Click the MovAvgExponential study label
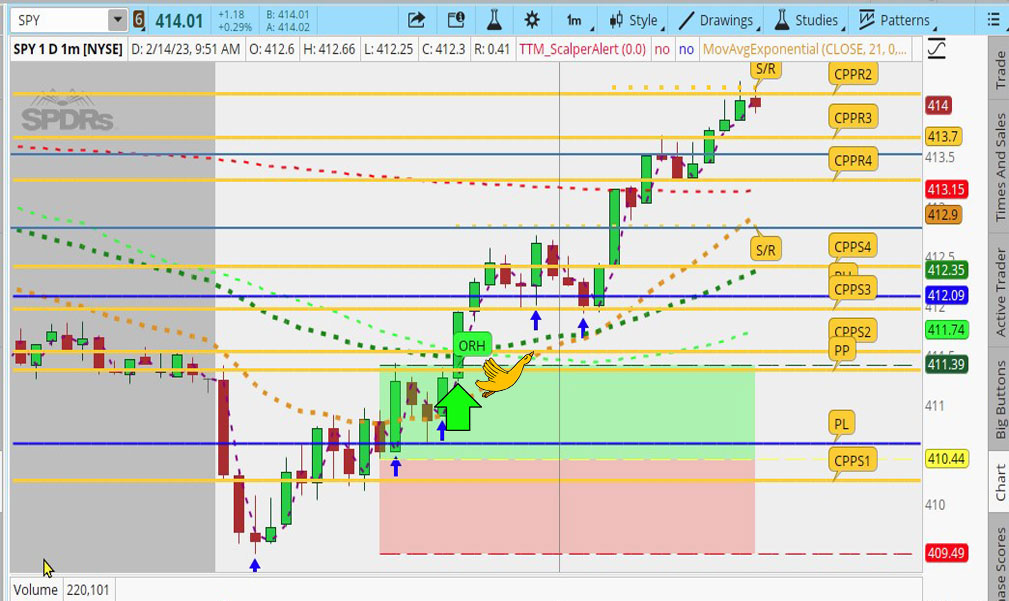This screenshot has width=1009, height=601. click(806, 49)
